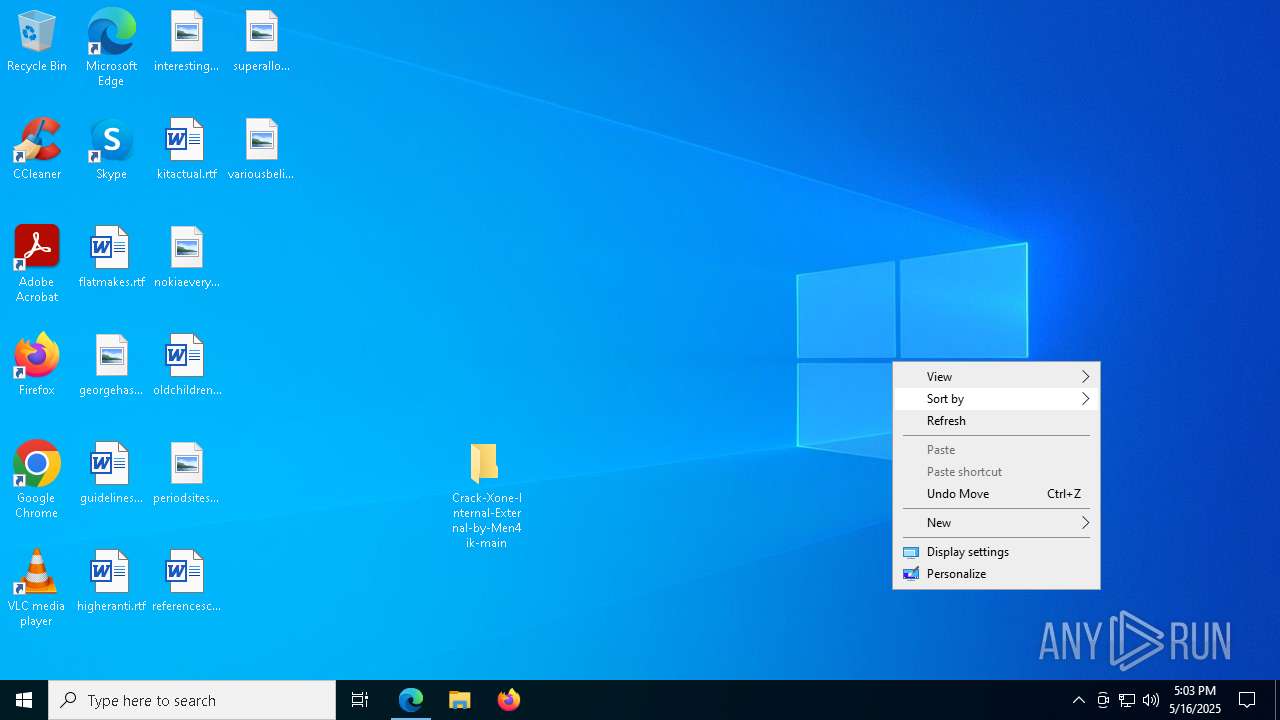Image resolution: width=1280 pixels, height=720 pixels.
Task: Open the network status tray icon
Action: coord(1127,700)
